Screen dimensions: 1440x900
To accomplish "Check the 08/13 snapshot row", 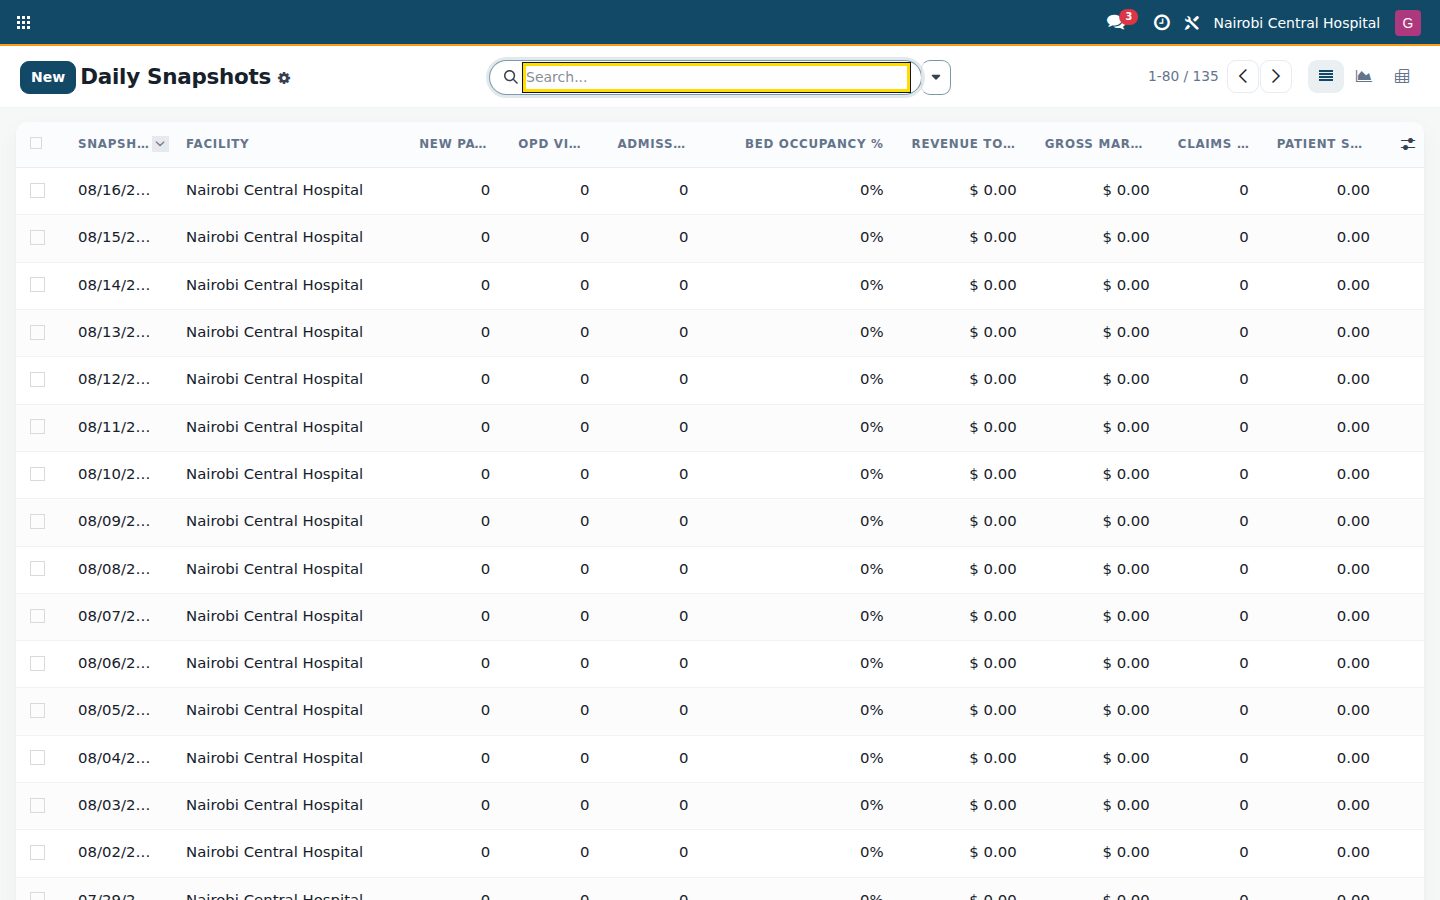I will click(38, 332).
